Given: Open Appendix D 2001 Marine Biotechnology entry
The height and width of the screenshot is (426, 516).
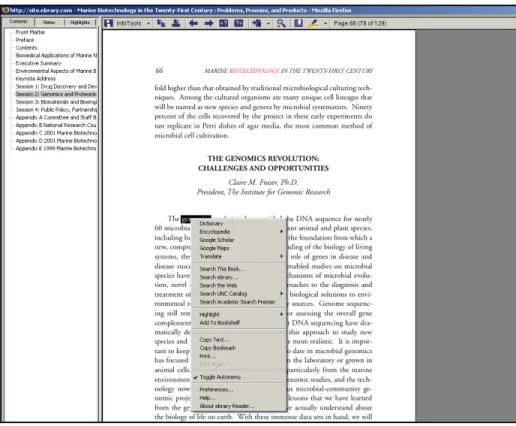Looking at the screenshot, I should [x=56, y=141].
